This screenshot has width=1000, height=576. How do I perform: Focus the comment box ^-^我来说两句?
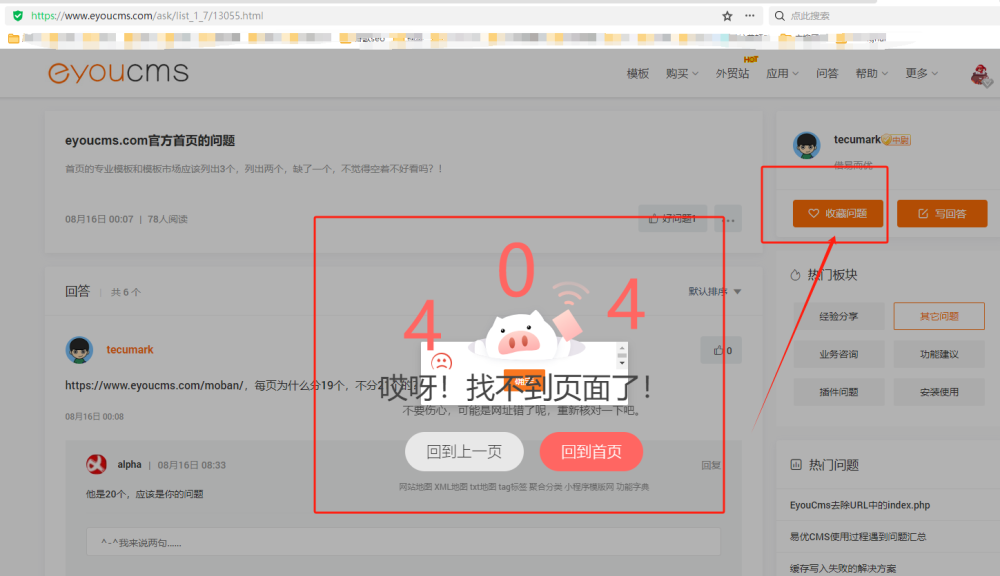(x=404, y=542)
